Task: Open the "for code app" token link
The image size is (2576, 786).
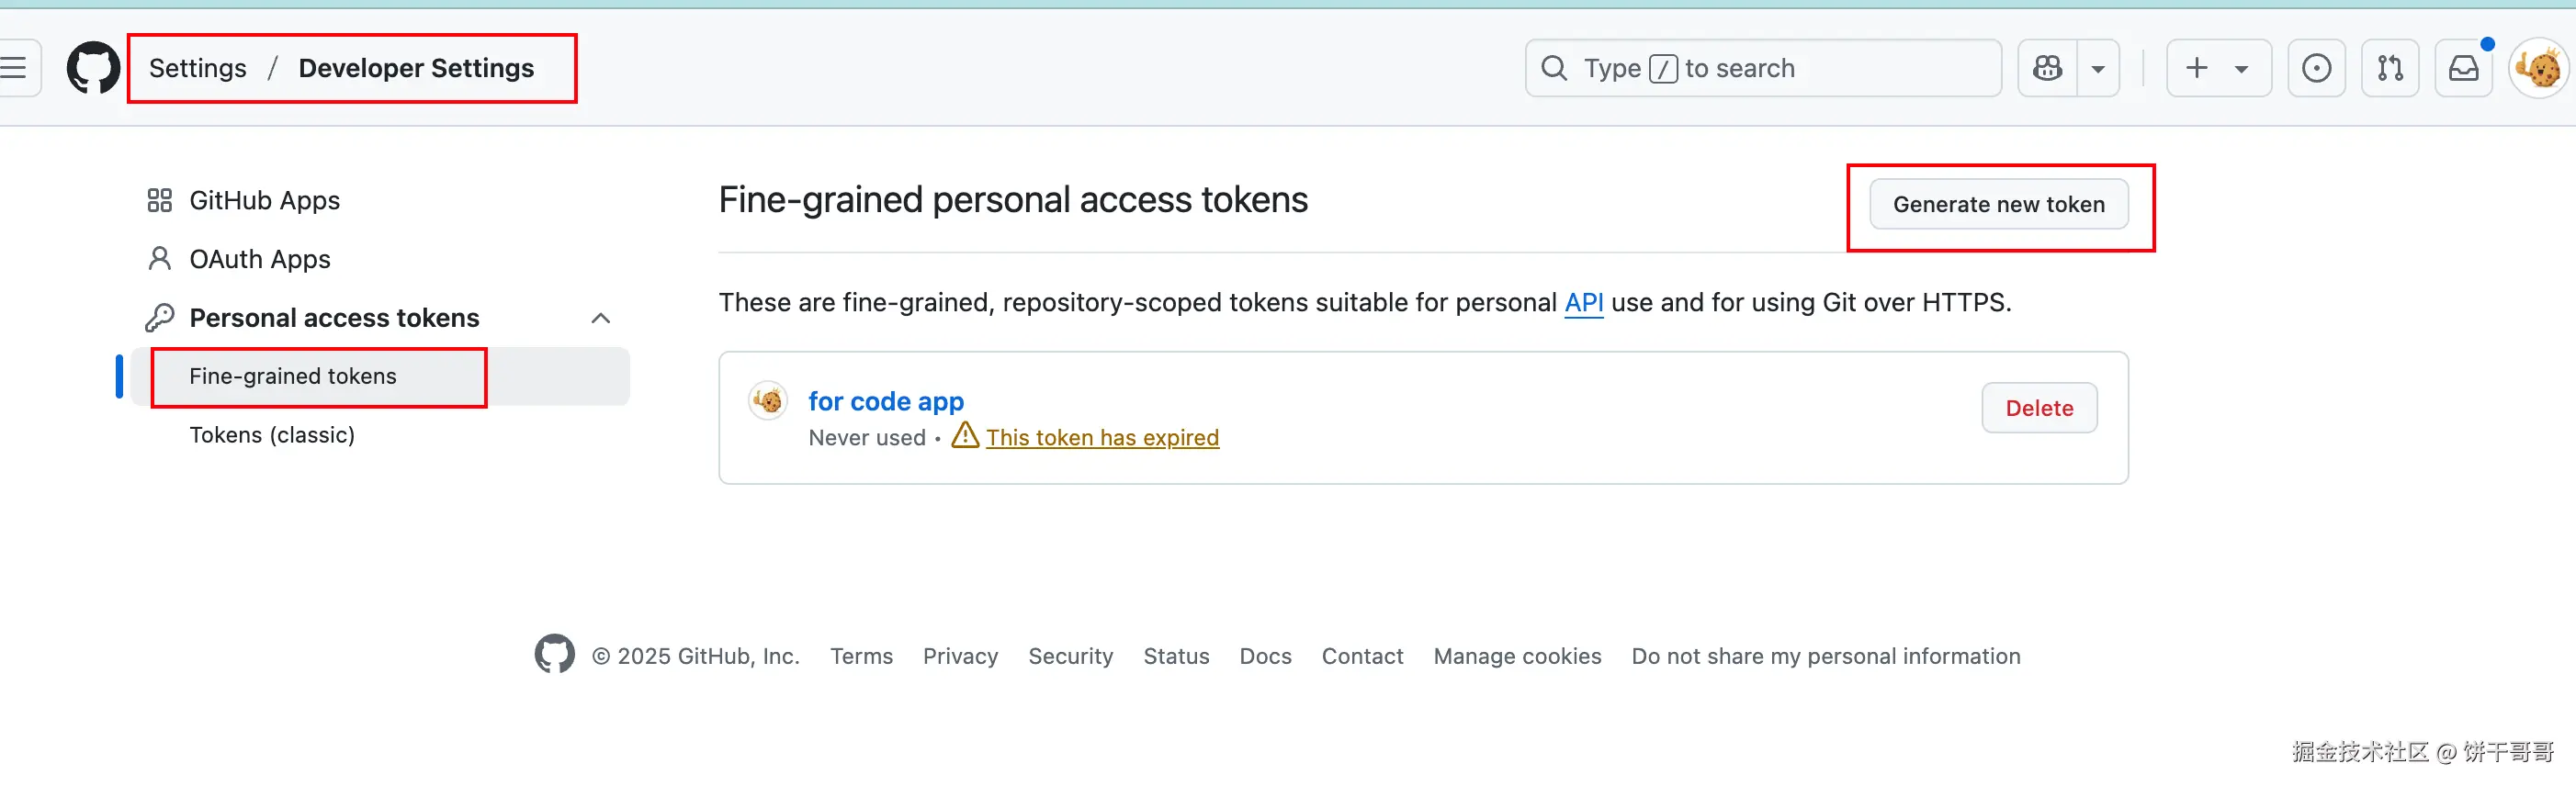Action: click(885, 401)
